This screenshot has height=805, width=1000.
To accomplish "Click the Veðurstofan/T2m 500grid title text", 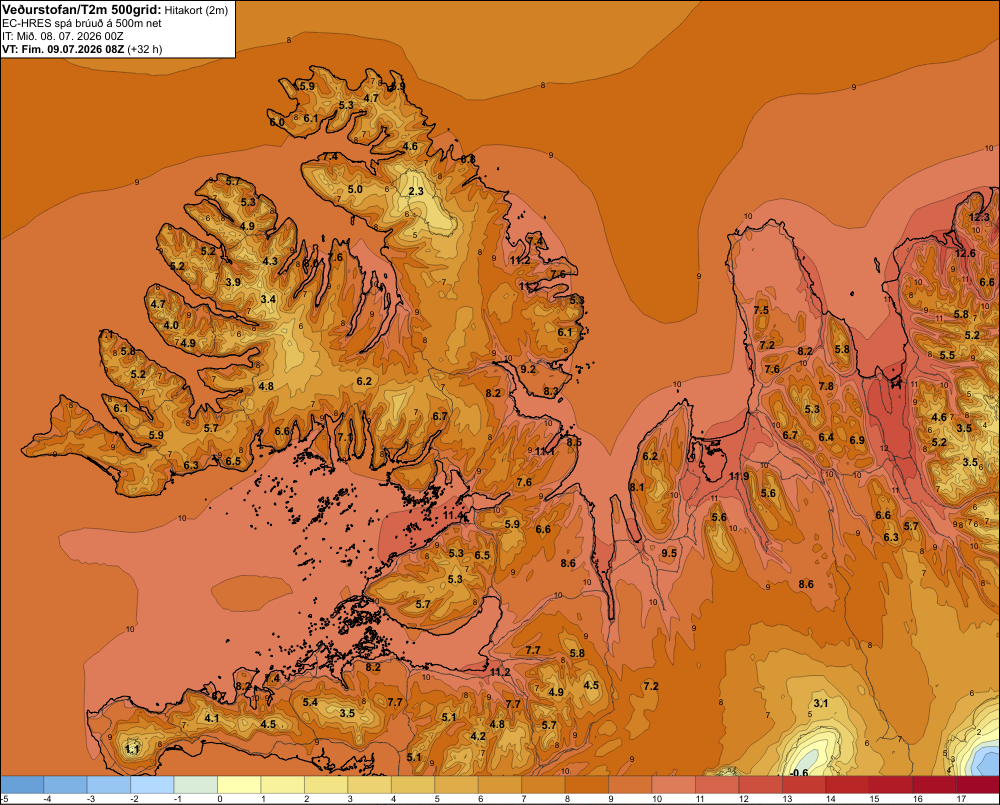I will [x=82, y=10].
